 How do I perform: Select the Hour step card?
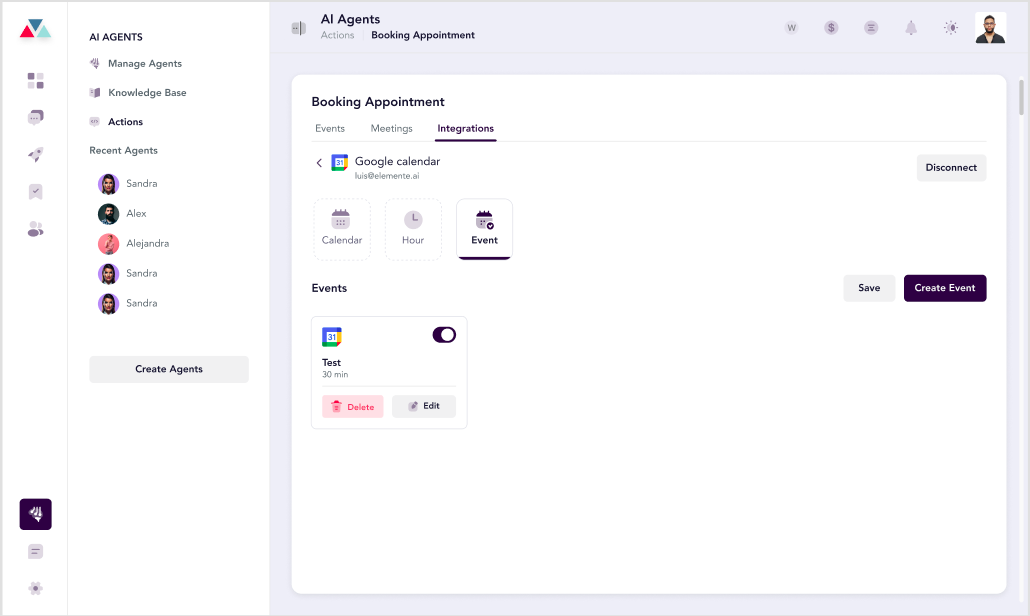click(413, 229)
